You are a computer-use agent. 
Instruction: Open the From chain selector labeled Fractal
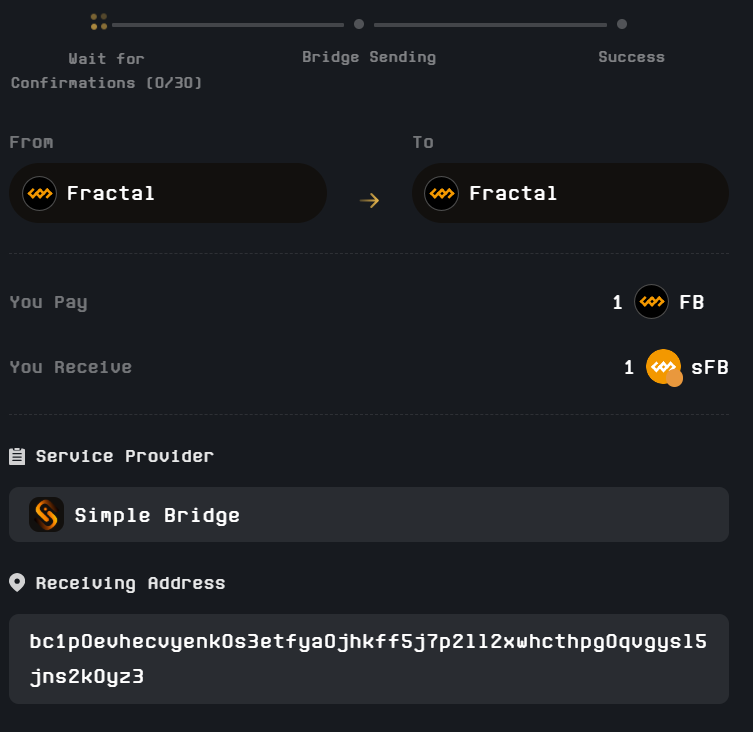coord(168,193)
